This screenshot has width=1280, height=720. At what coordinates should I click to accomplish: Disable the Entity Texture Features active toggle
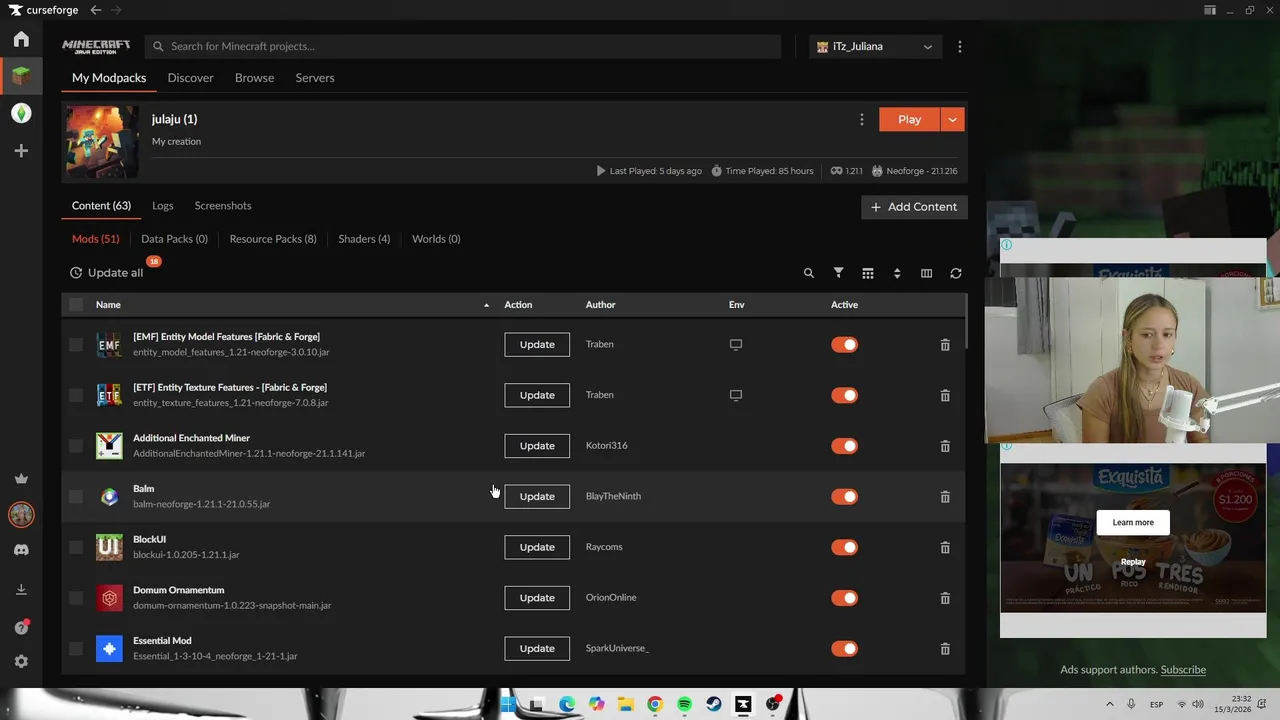845,395
